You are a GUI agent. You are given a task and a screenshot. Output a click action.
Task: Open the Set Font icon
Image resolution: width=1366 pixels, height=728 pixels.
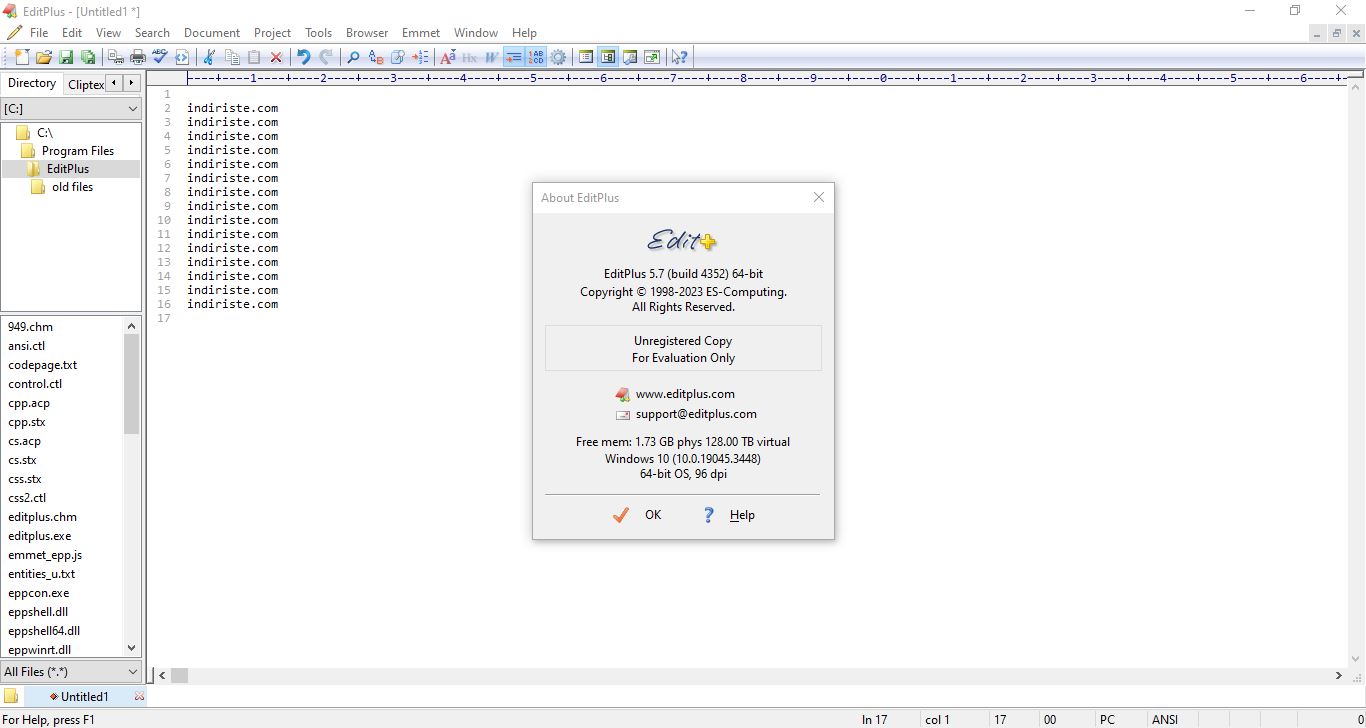448,57
